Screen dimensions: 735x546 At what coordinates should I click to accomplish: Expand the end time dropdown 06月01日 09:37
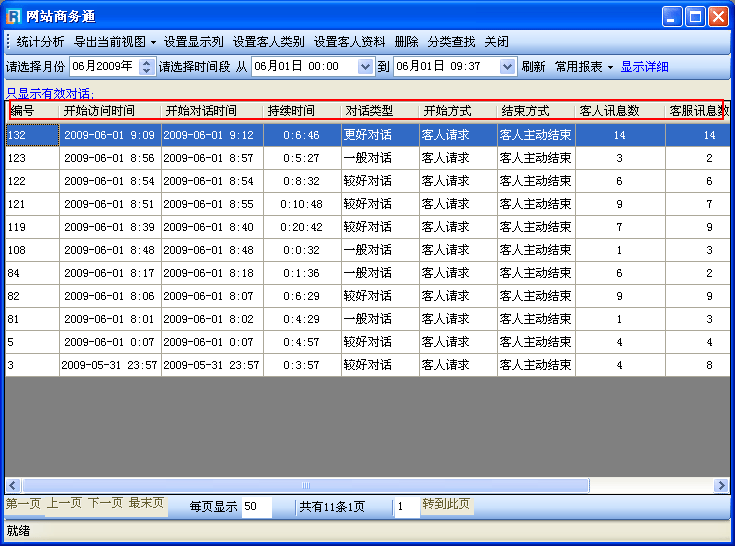pos(507,67)
